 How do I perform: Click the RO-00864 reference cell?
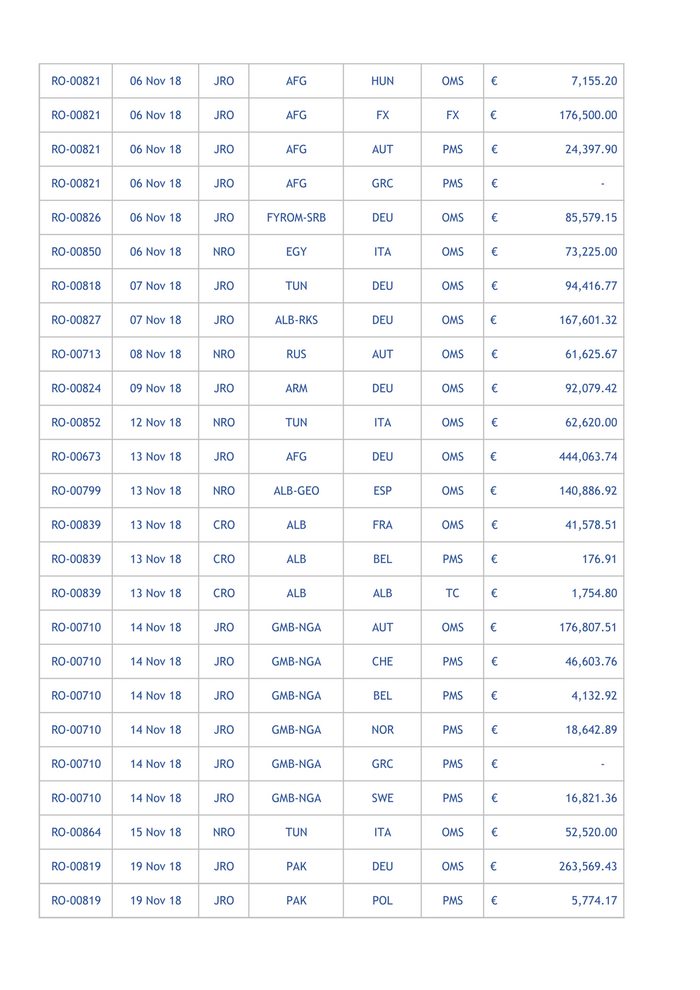point(74,832)
